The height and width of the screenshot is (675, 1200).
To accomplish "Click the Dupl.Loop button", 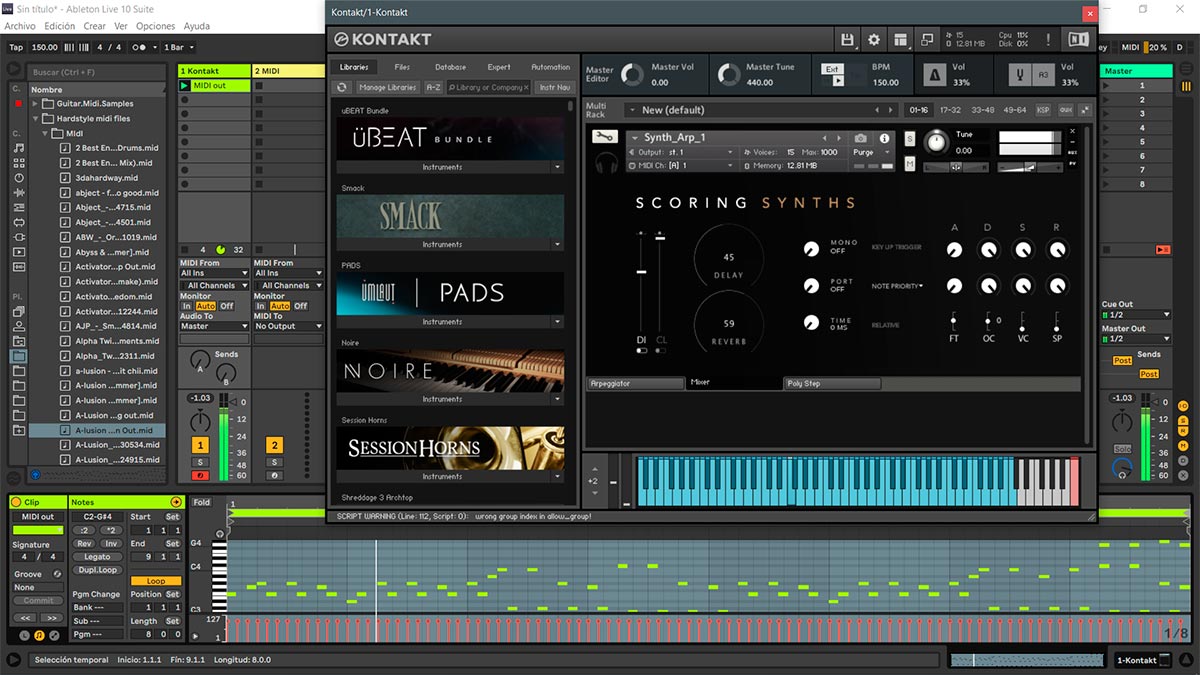I will point(97,570).
